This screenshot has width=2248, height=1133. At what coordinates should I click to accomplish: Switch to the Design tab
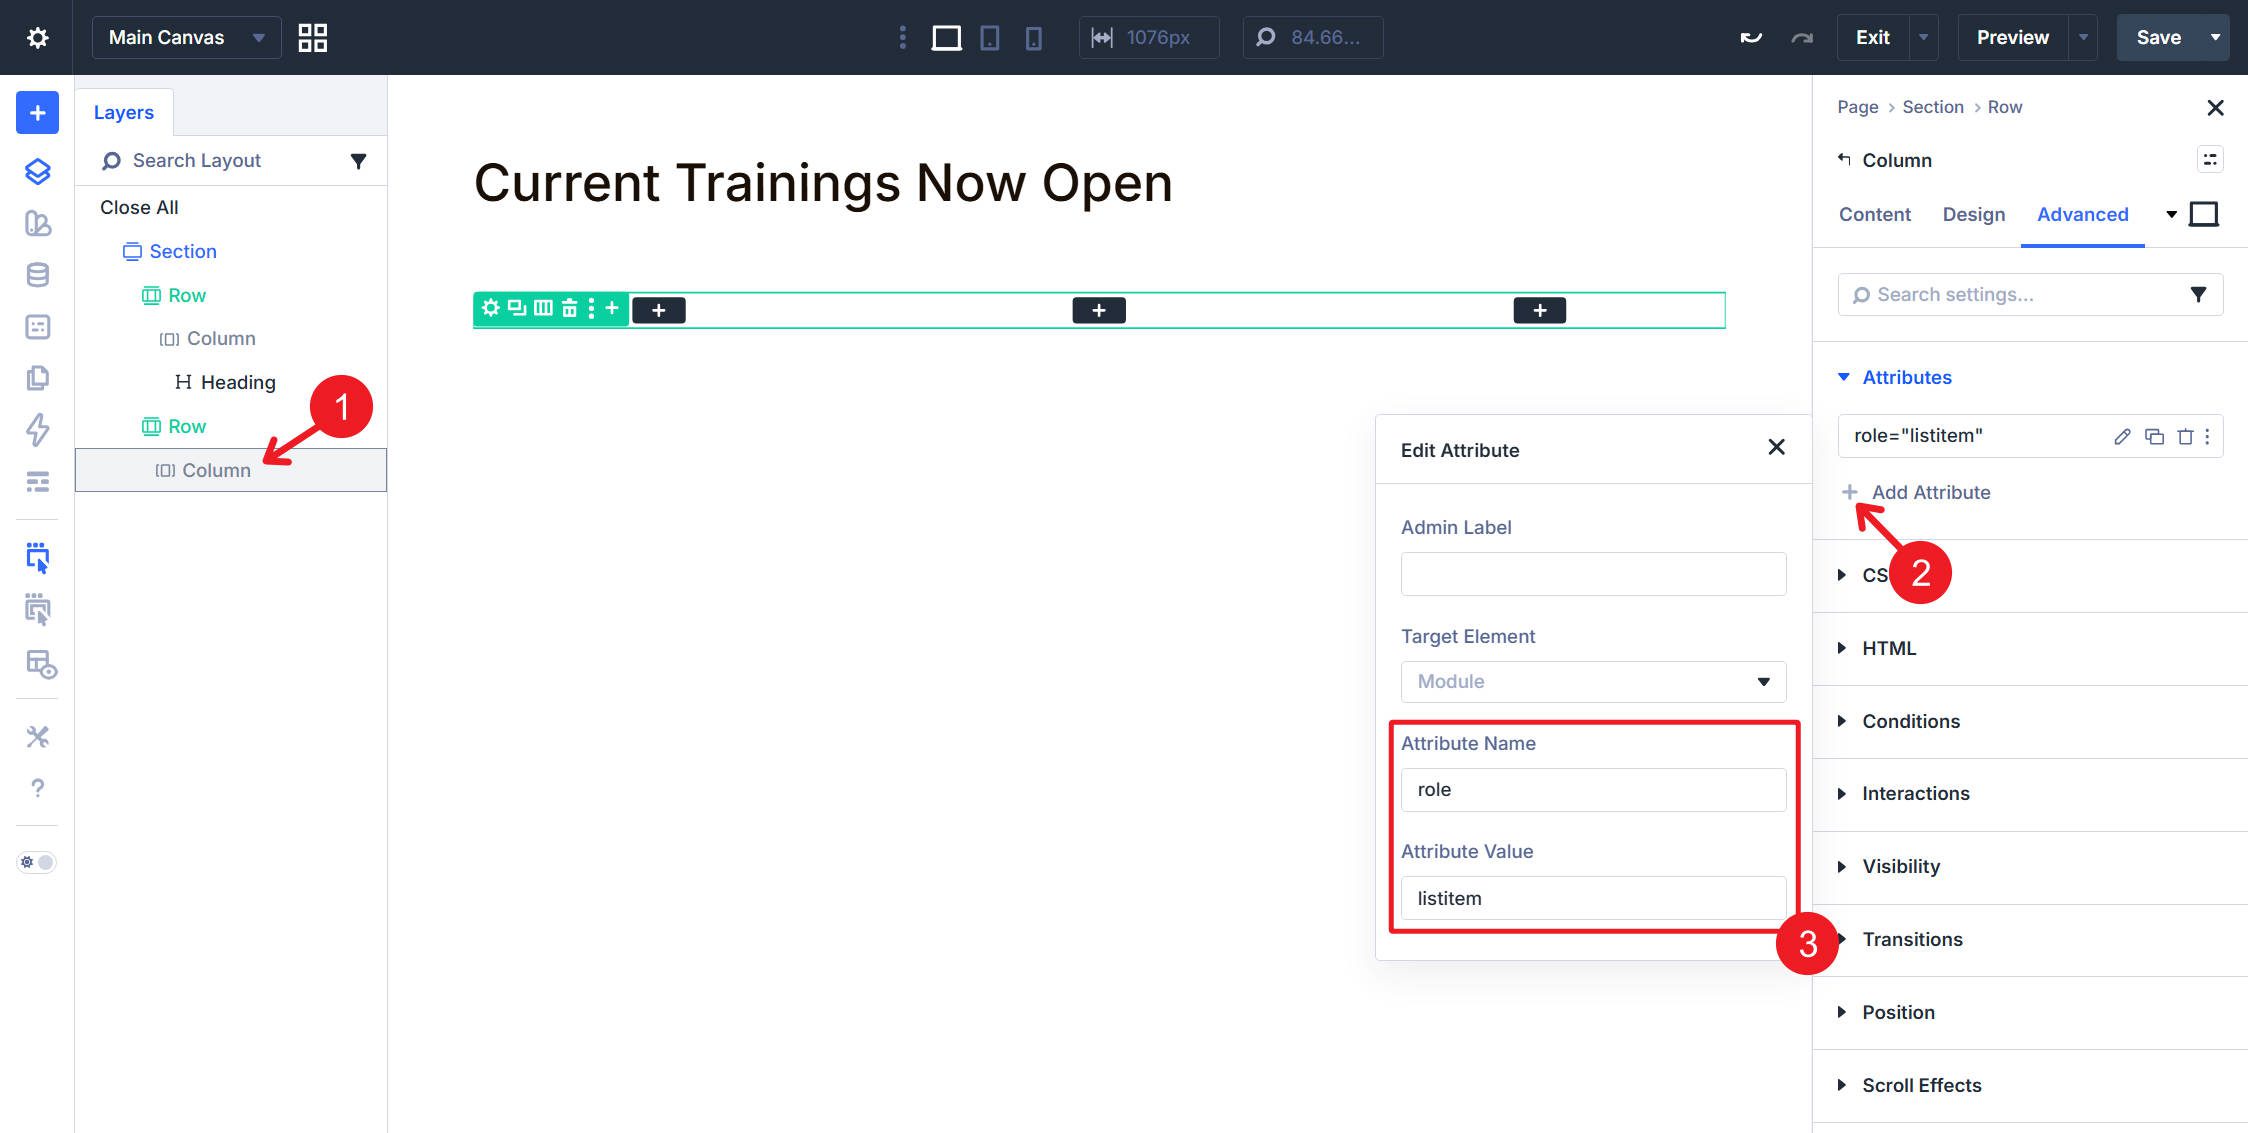click(1973, 214)
